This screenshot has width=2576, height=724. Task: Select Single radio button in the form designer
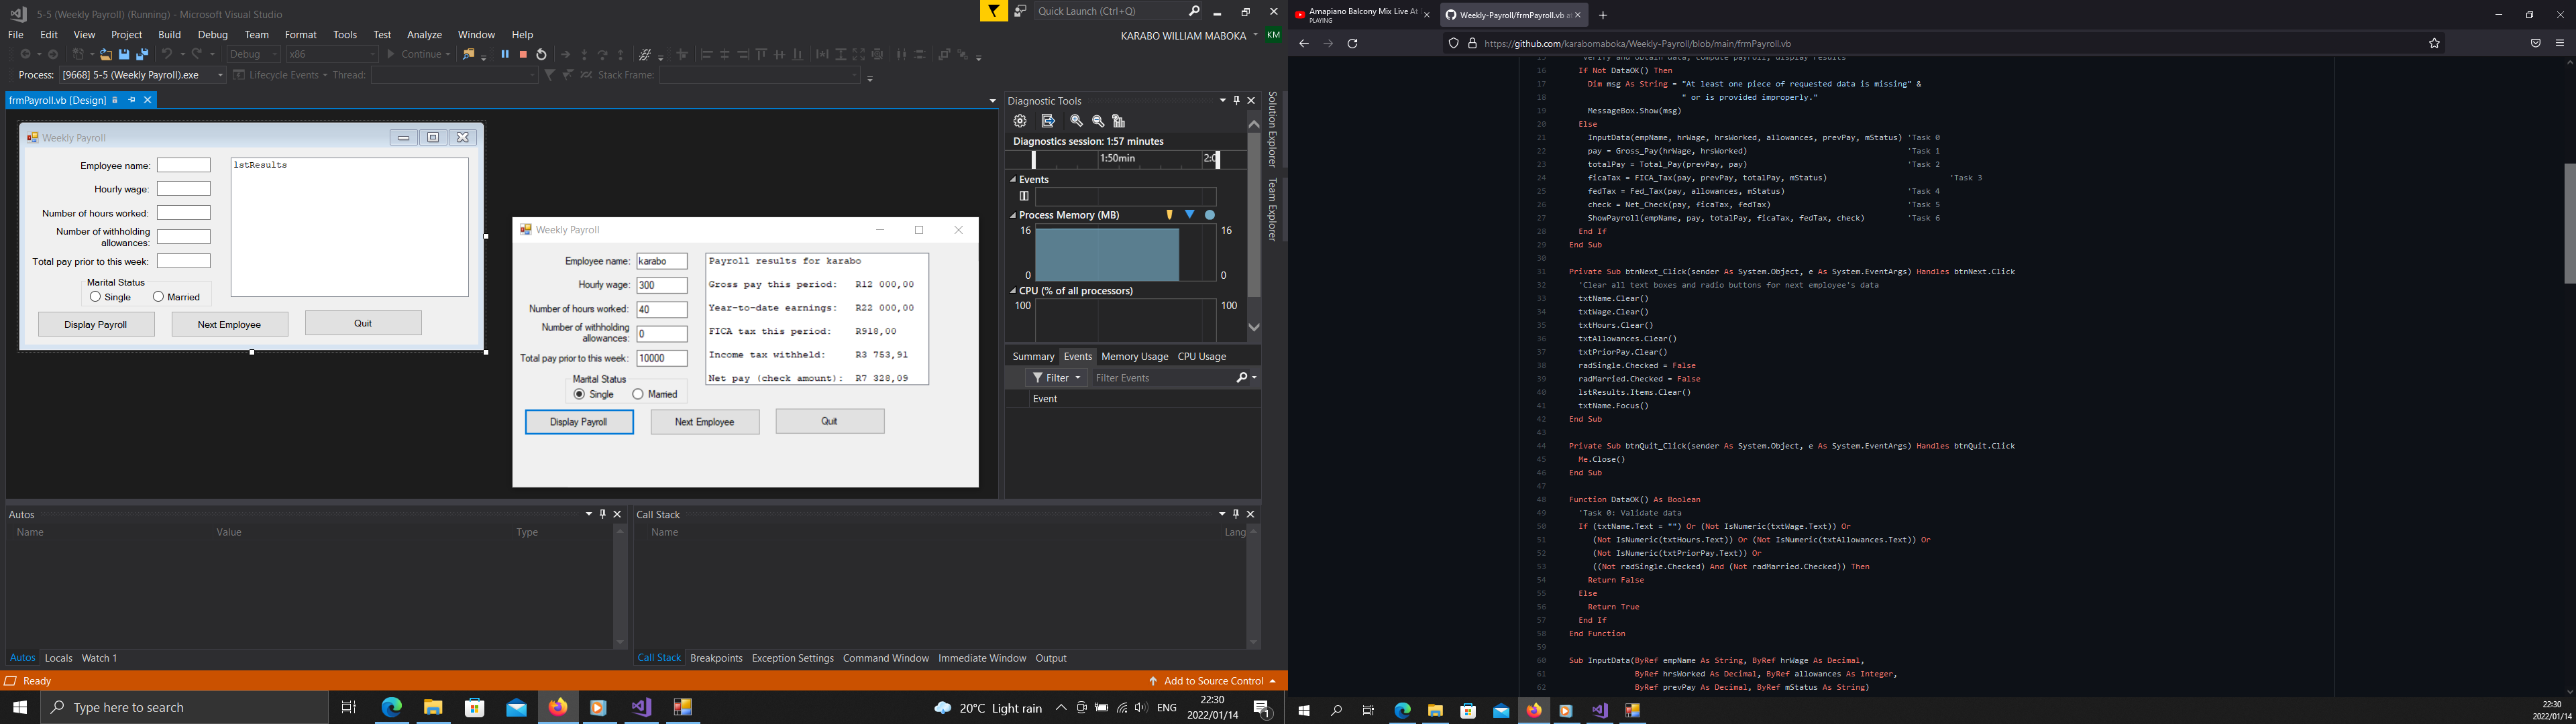95,297
